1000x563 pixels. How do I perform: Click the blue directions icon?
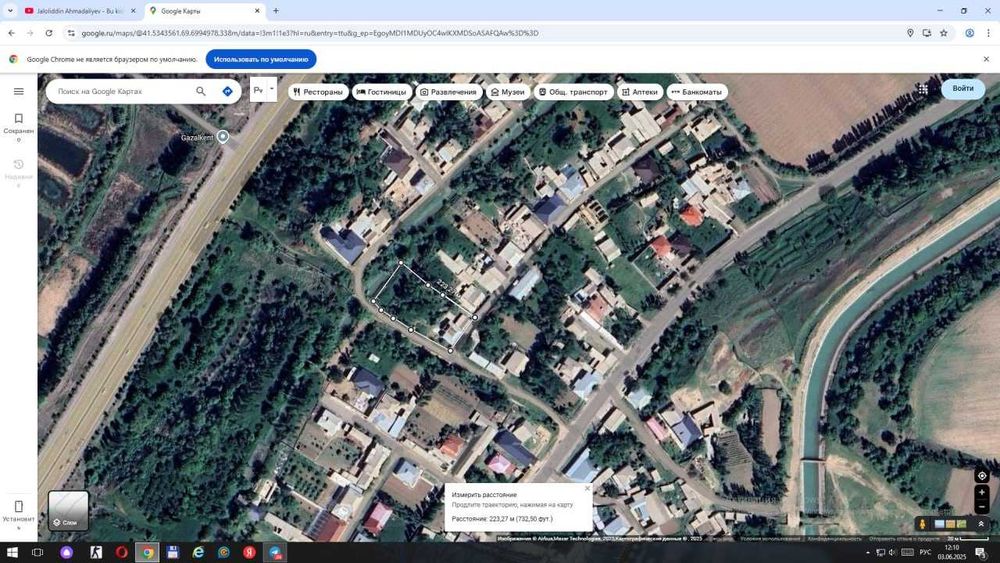coord(228,91)
